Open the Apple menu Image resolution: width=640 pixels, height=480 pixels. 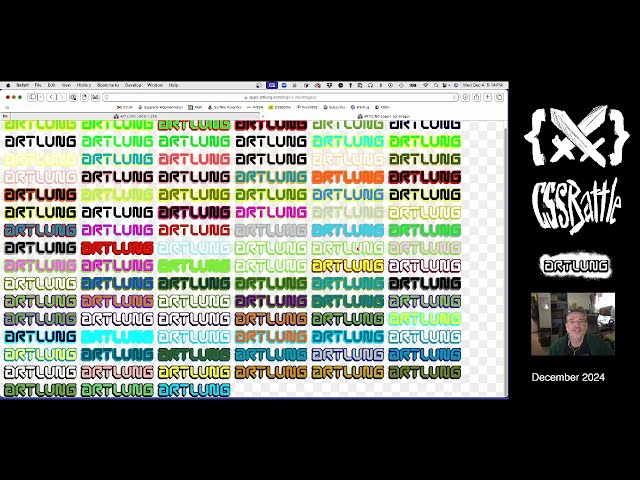[8, 85]
